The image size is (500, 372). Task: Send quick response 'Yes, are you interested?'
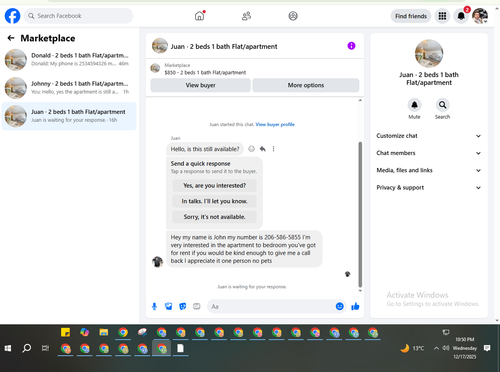click(x=214, y=186)
